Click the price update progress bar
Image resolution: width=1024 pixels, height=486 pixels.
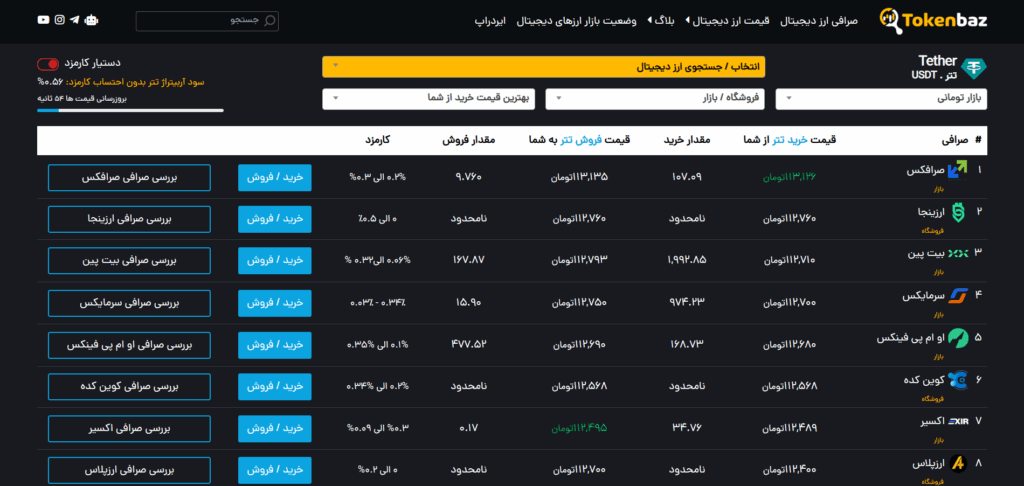click(x=131, y=110)
